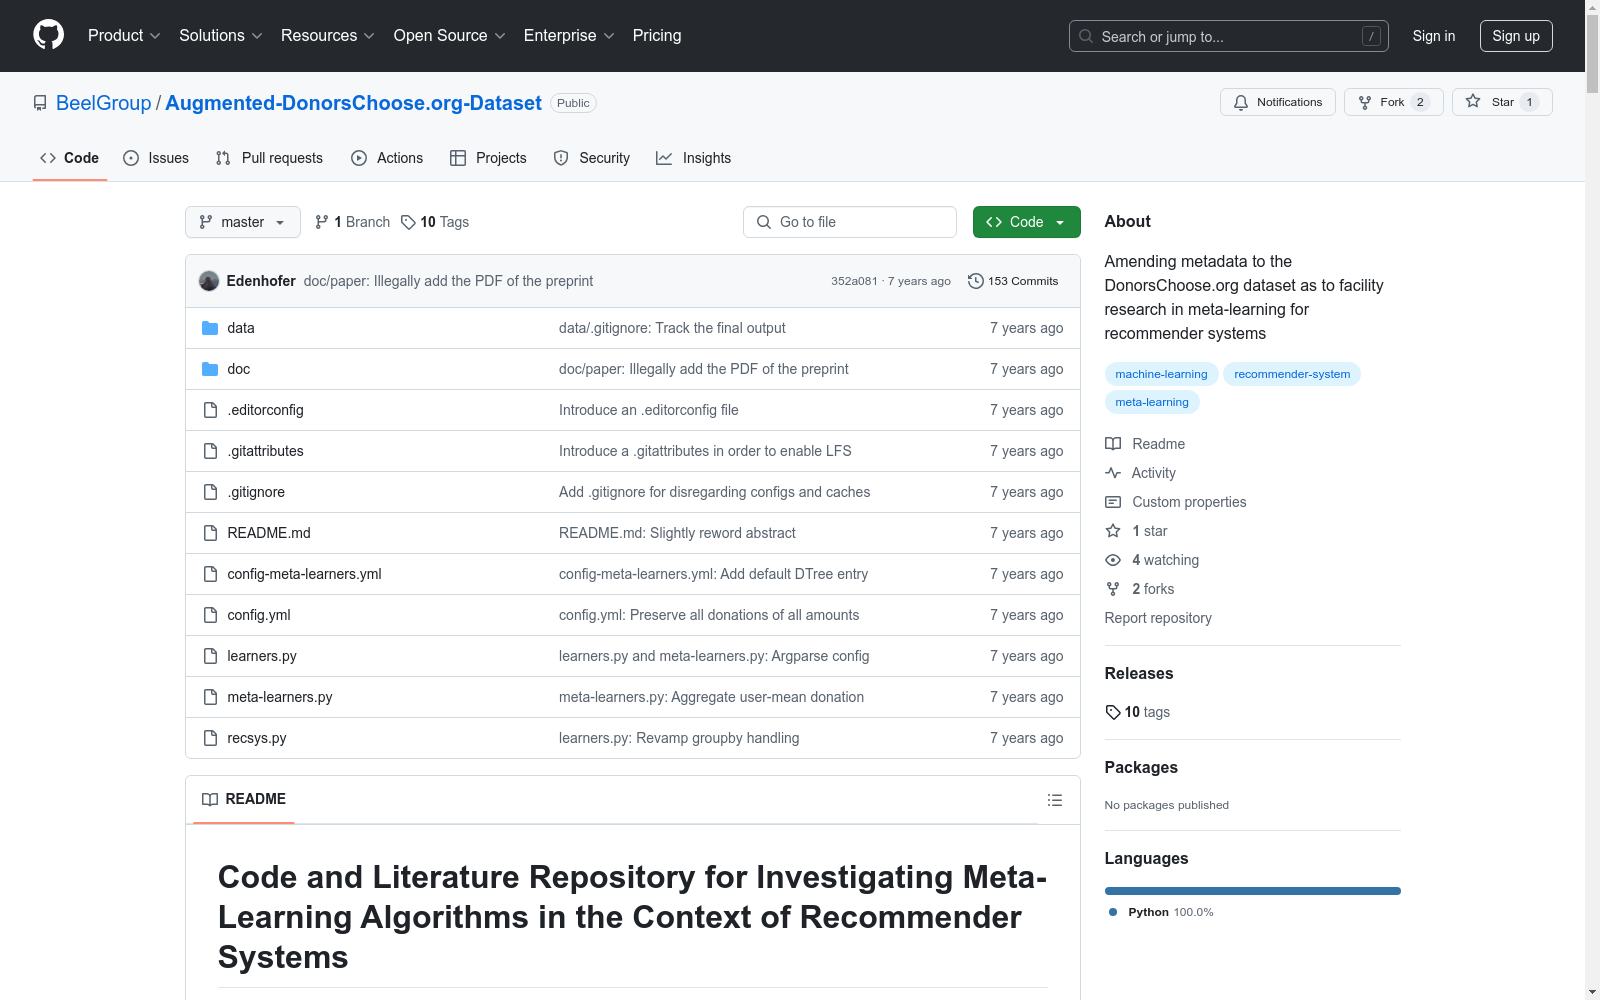Click the .gitattributes file icon
Viewport: 1600px width, 1000px height.
[x=210, y=451]
